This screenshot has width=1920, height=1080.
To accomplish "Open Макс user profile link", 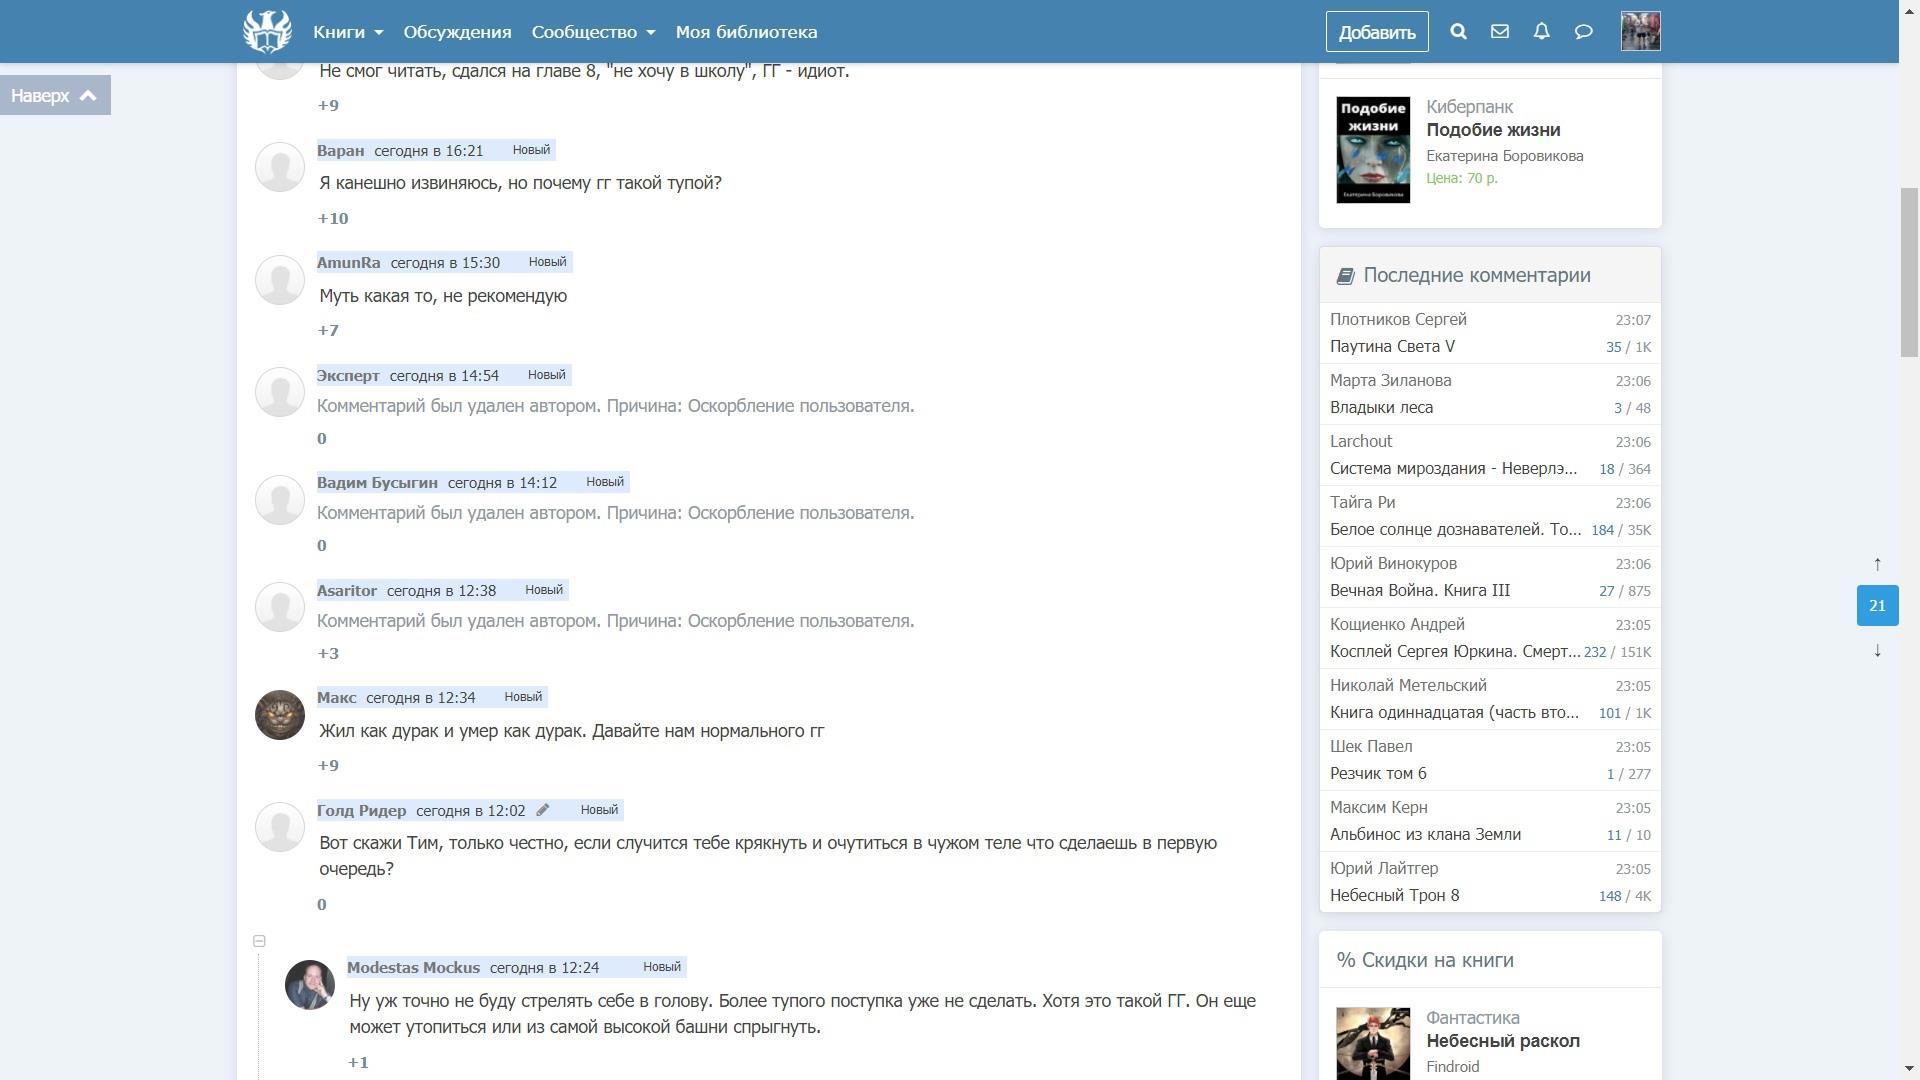I will click(336, 698).
